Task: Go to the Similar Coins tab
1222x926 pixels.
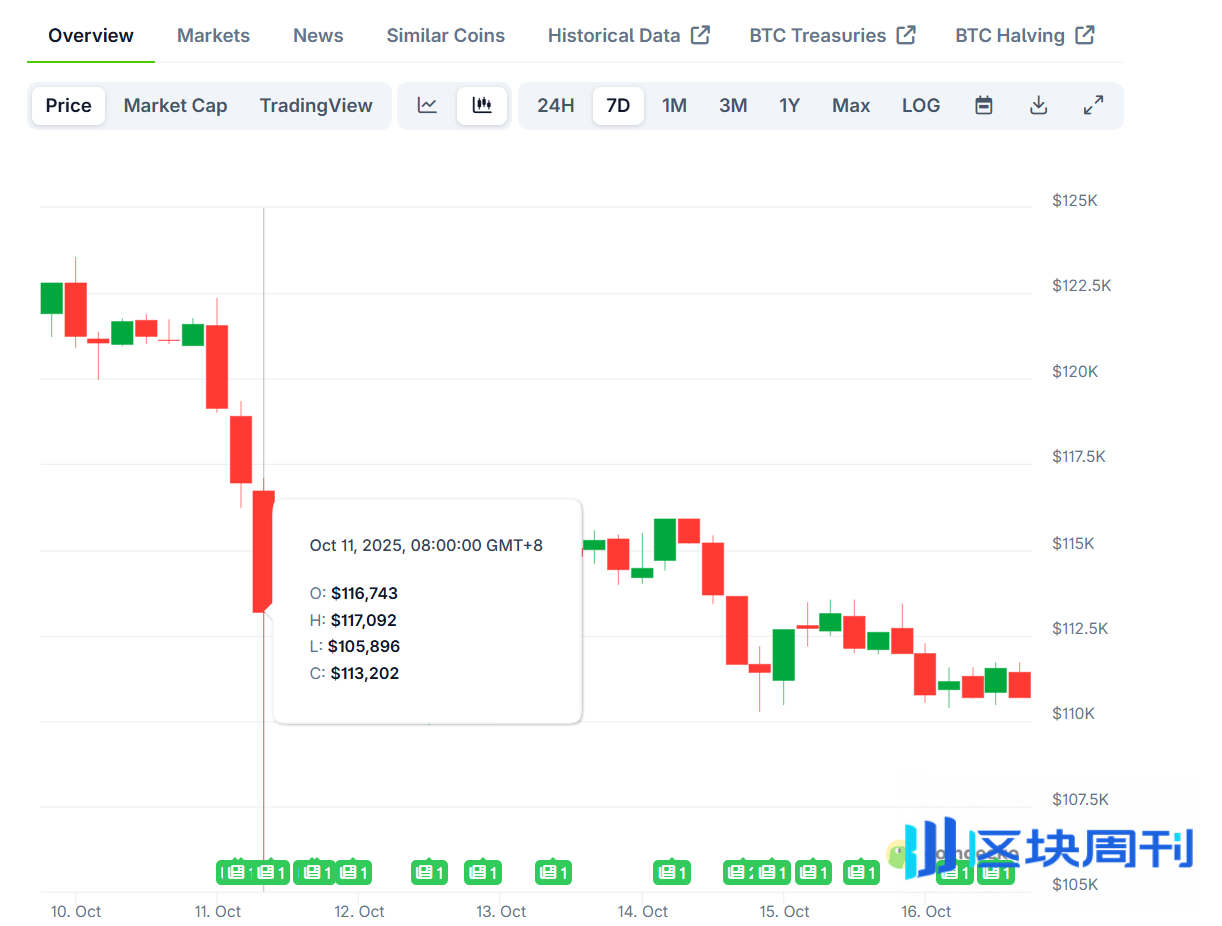Action: click(x=445, y=36)
